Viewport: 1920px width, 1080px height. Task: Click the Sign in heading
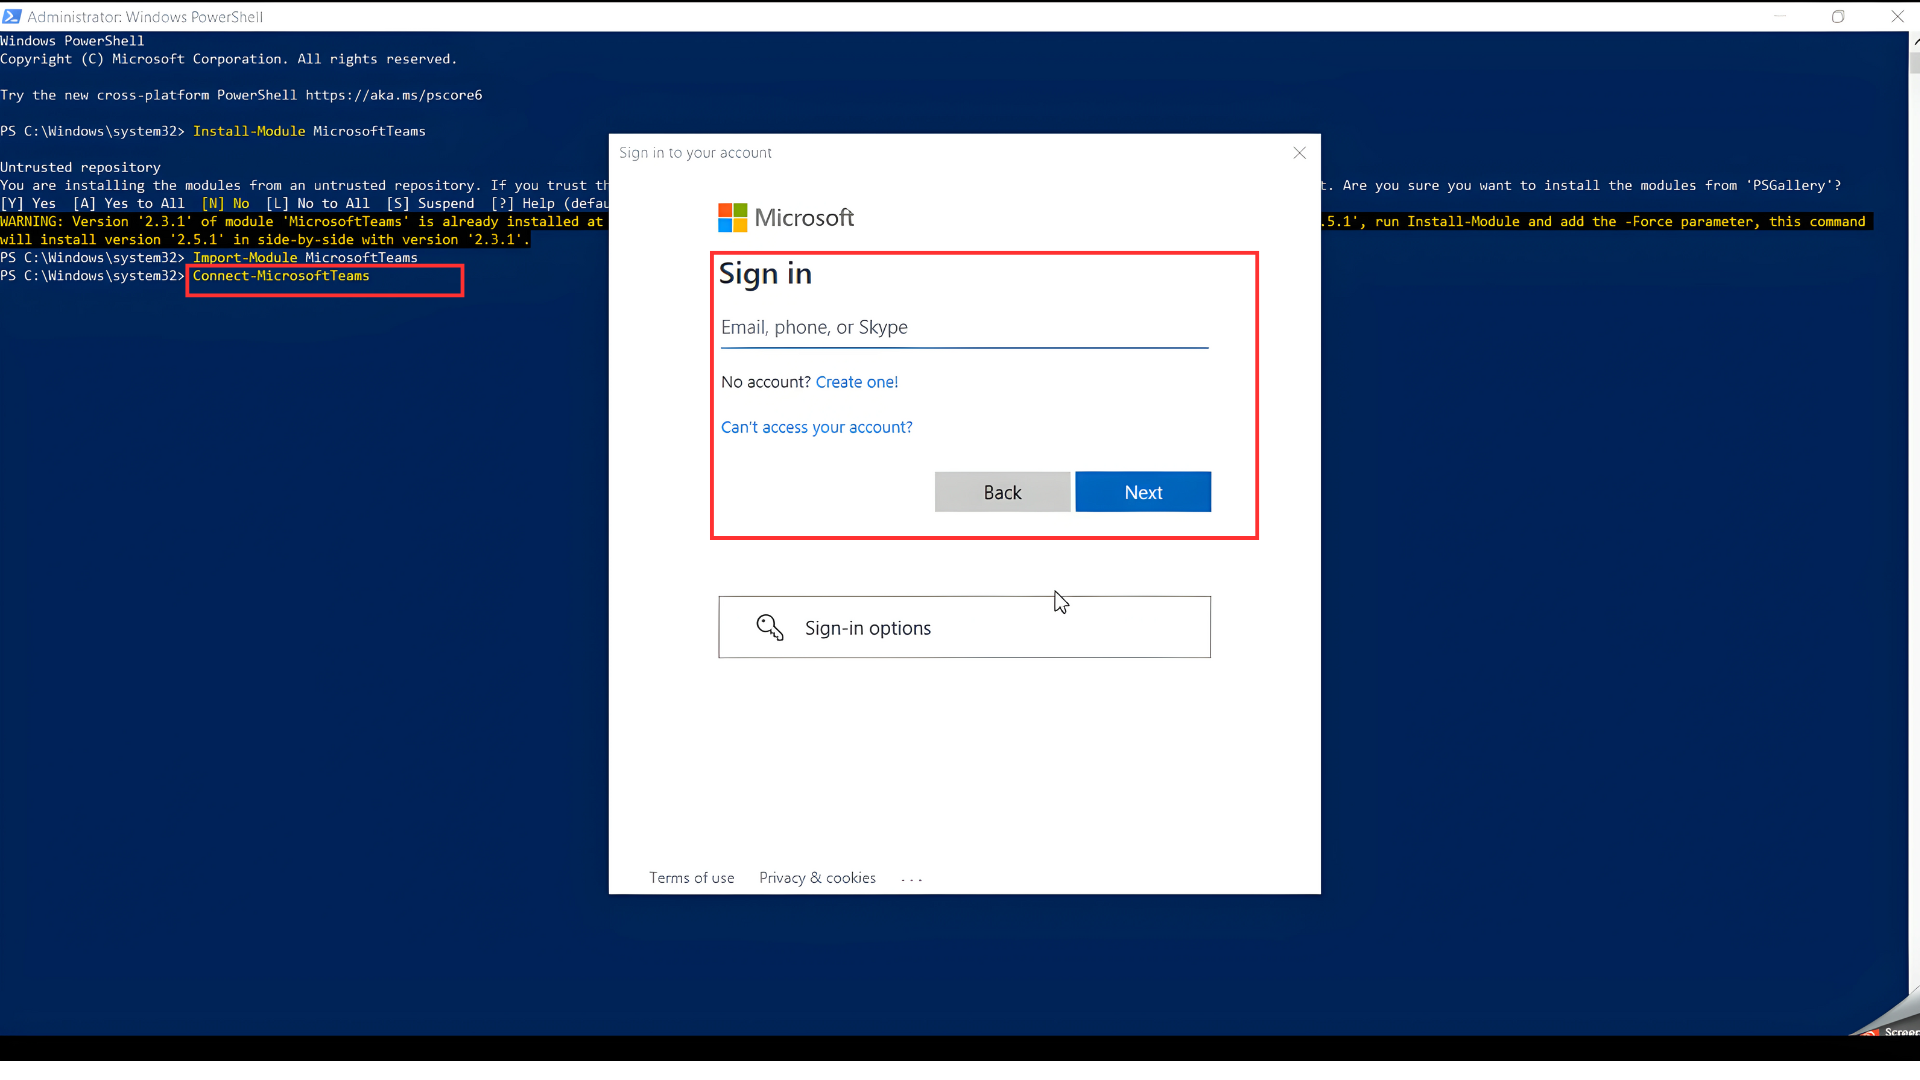(x=765, y=274)
